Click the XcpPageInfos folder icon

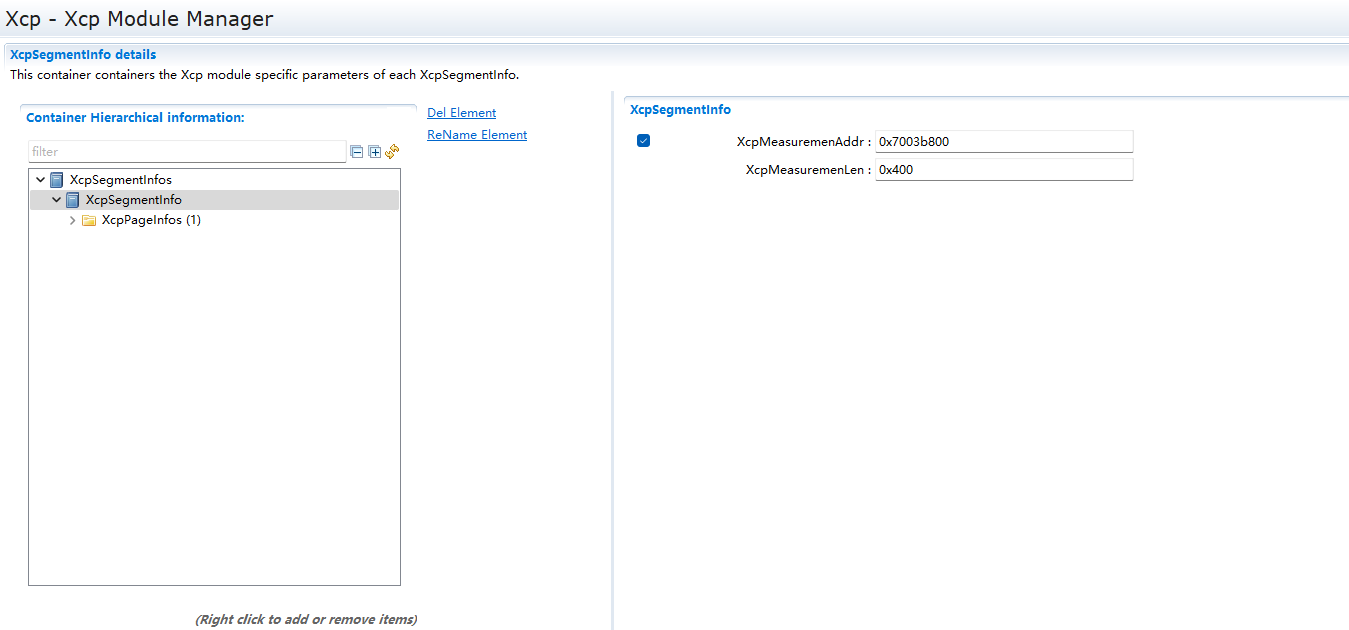pos(89,220)
